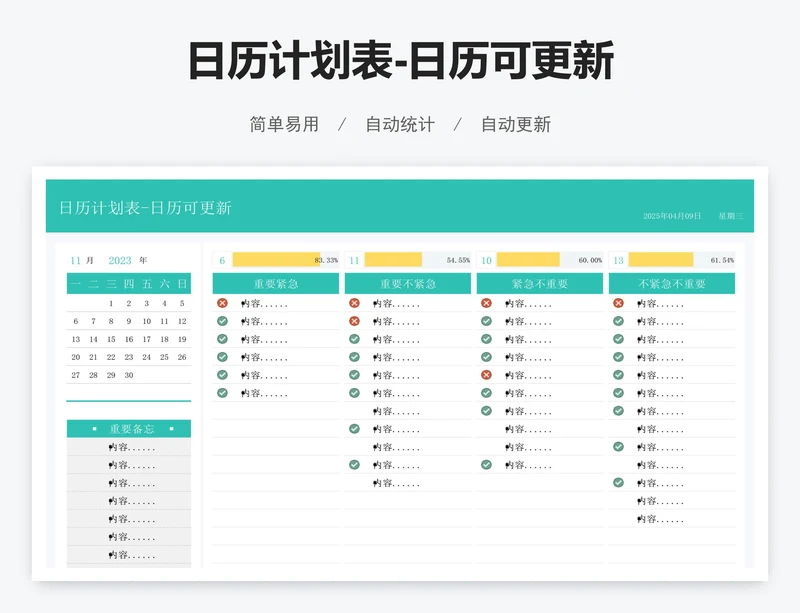Image resolution: width=800 pixels, height=613 pixels.
Task: Click the bottom green check in 不紧急不重要 column
Action: pyautogui.click(x=618, y=482)
